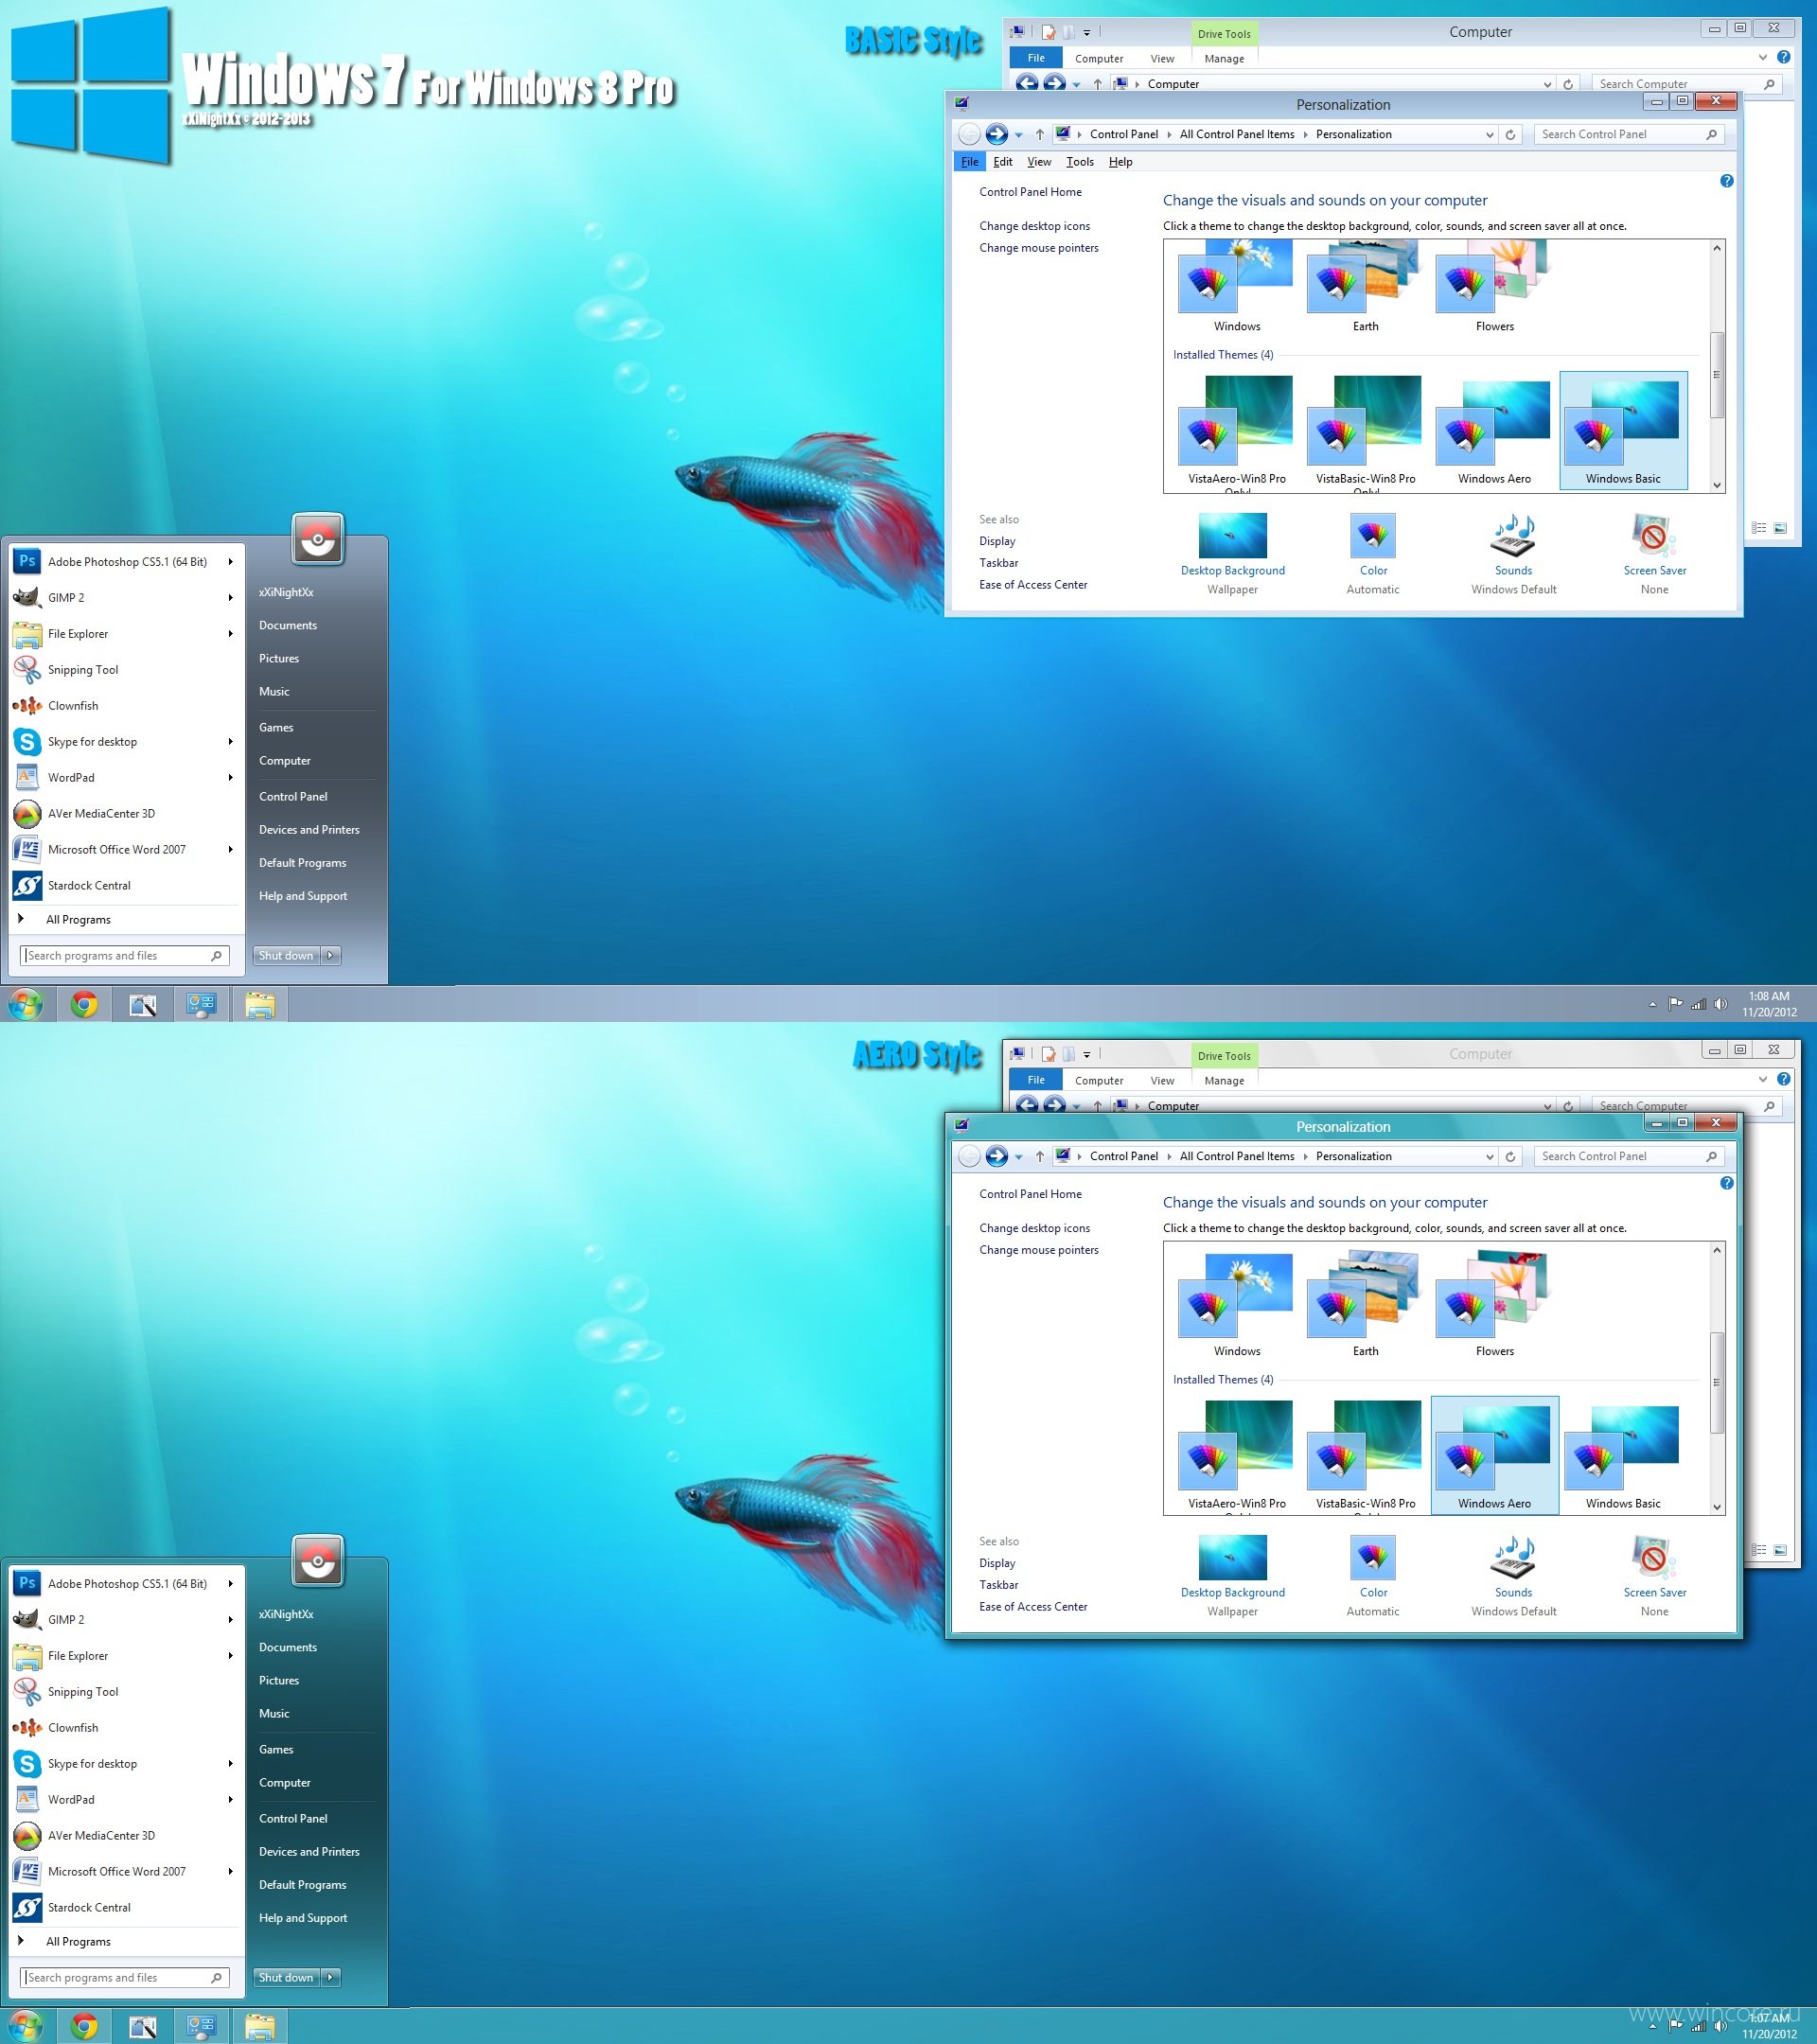This screenshot has height=2044, width=1817.
Task: Launch WordPad from the Aero Style start menu
Action: pos(125,1799)
